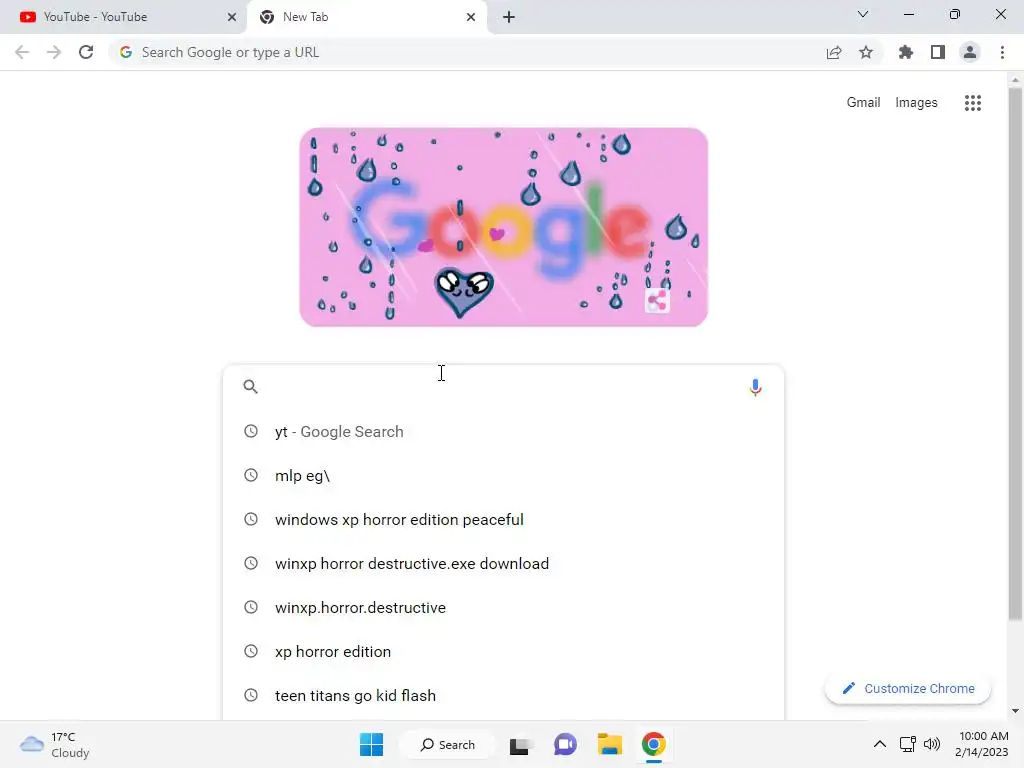
Task: Expand the tab search dropdown arrow
Action: [x=863, y=14]
